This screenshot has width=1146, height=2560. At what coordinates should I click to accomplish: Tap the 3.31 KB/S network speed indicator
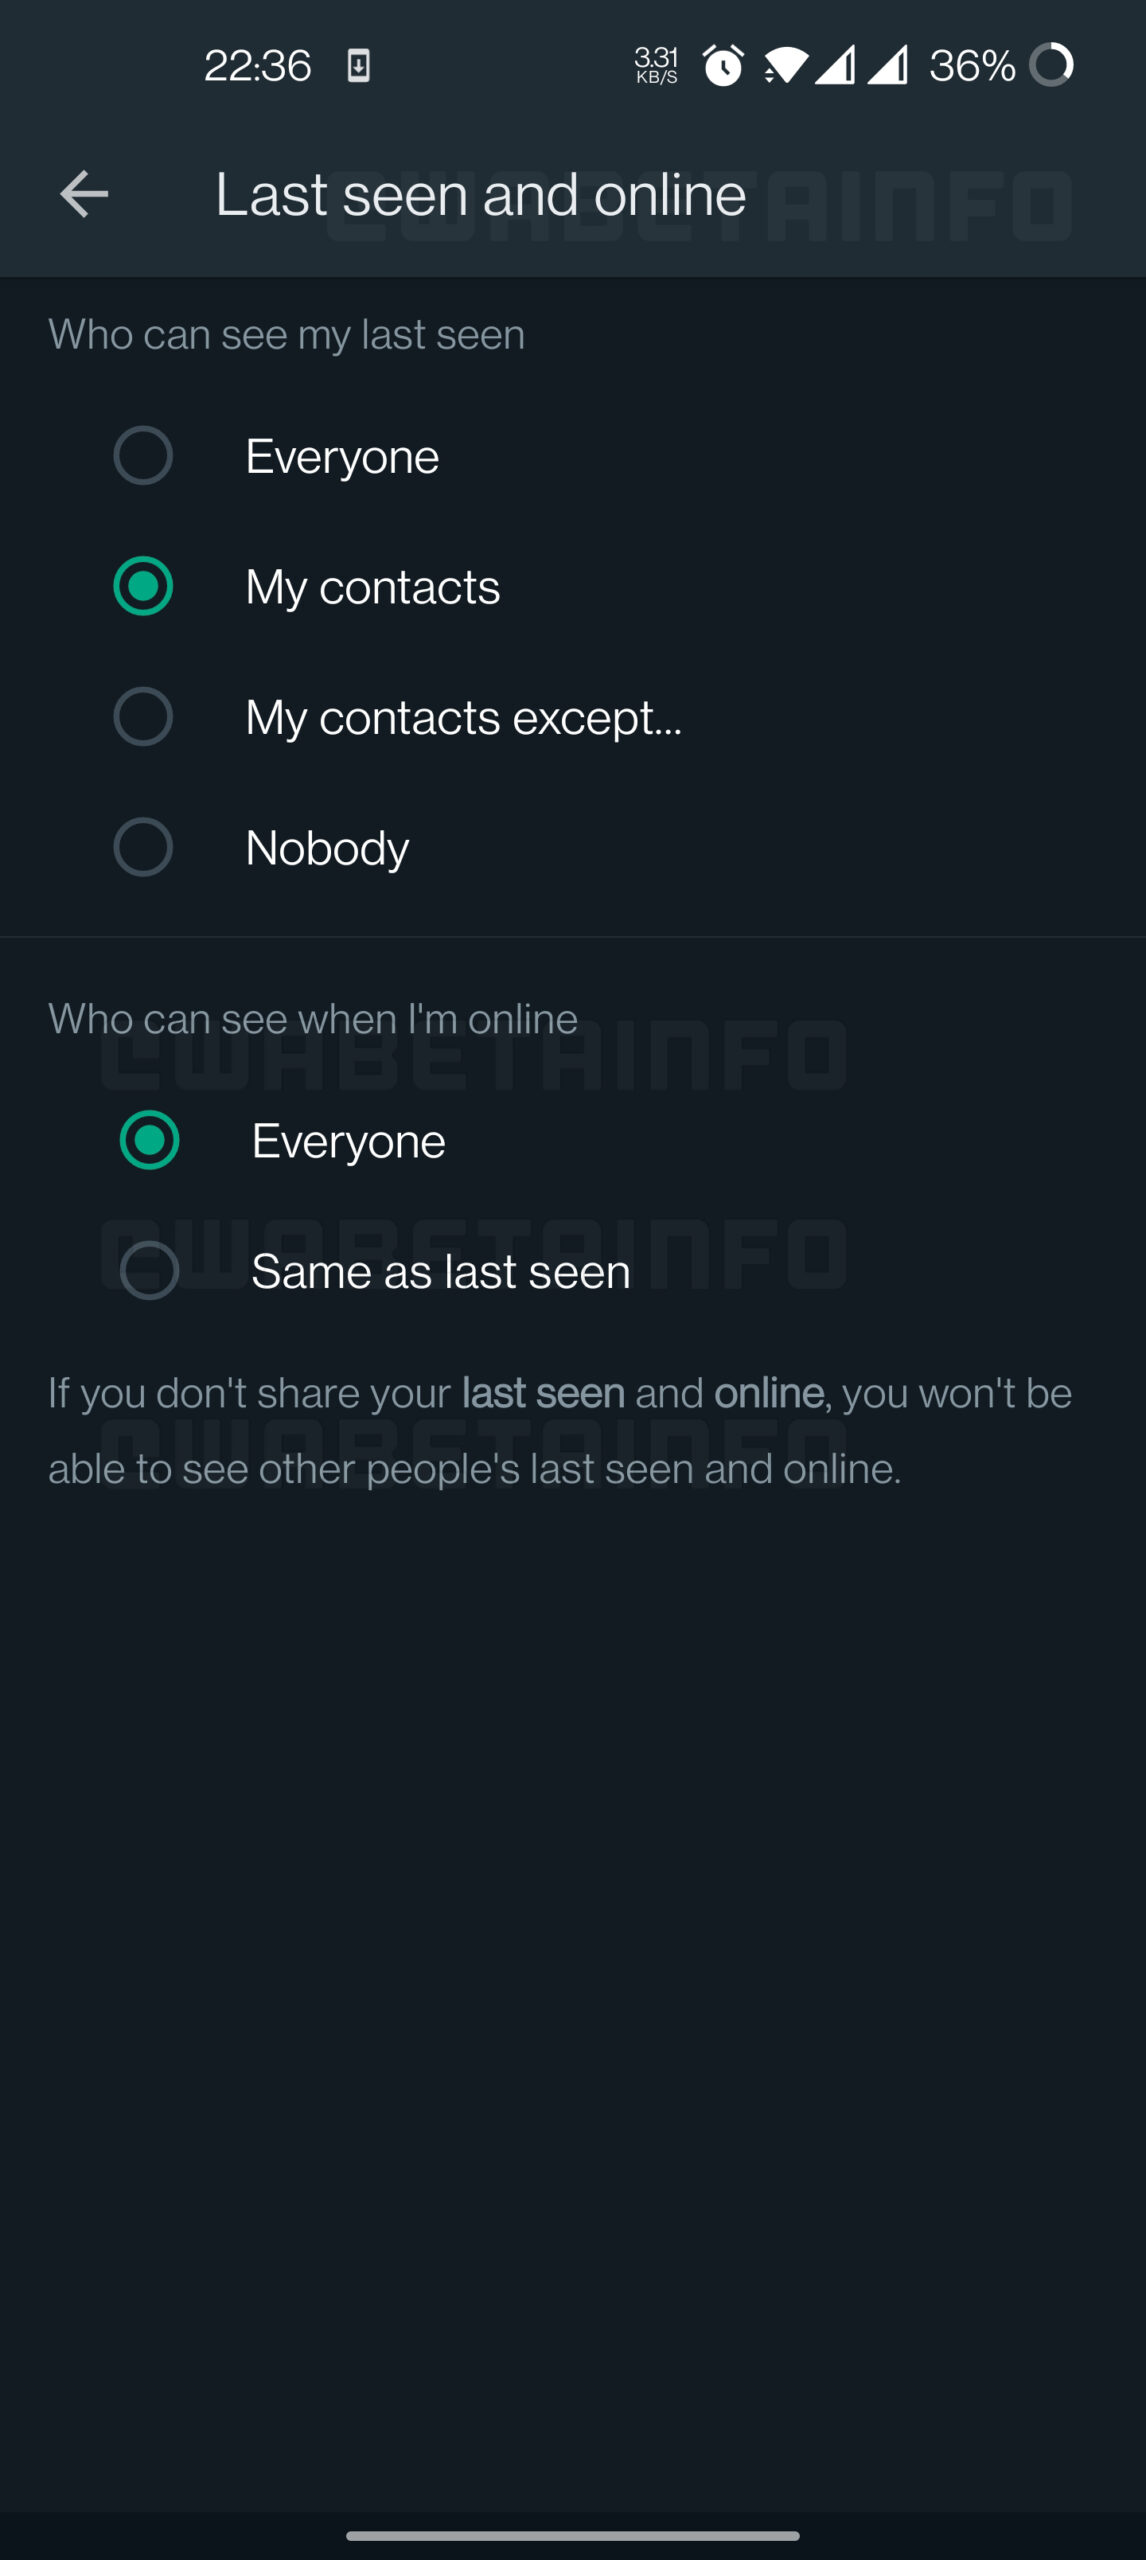click(x=656, y=66)
